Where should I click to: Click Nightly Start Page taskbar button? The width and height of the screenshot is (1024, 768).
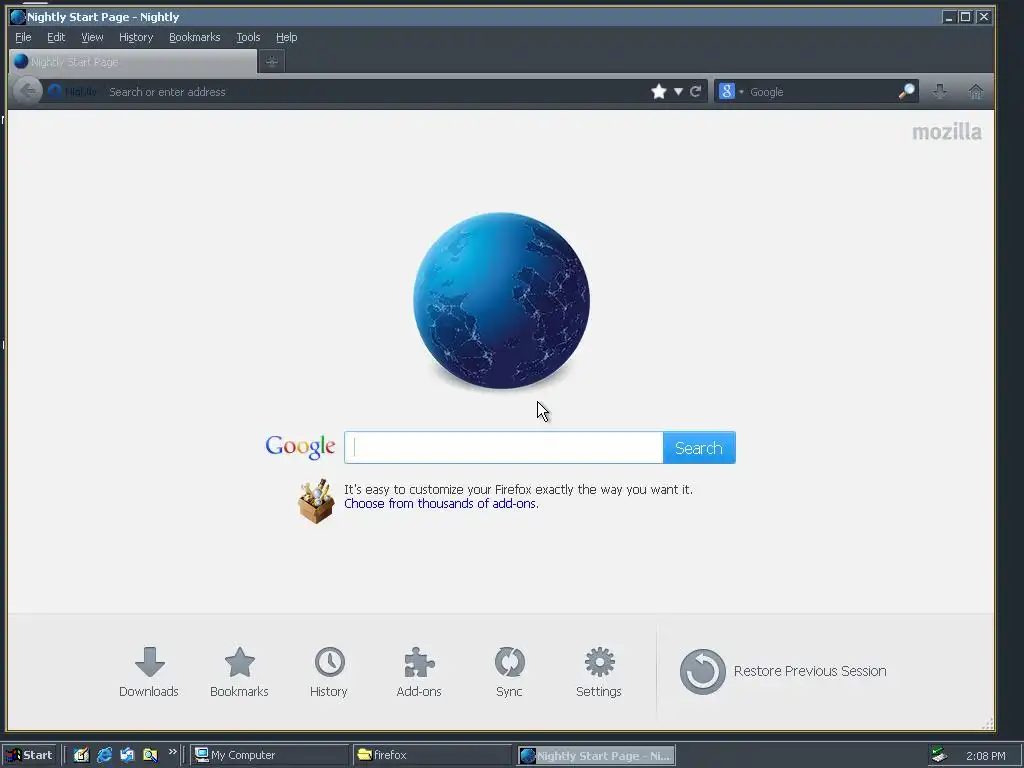click(x=596, y=756)
